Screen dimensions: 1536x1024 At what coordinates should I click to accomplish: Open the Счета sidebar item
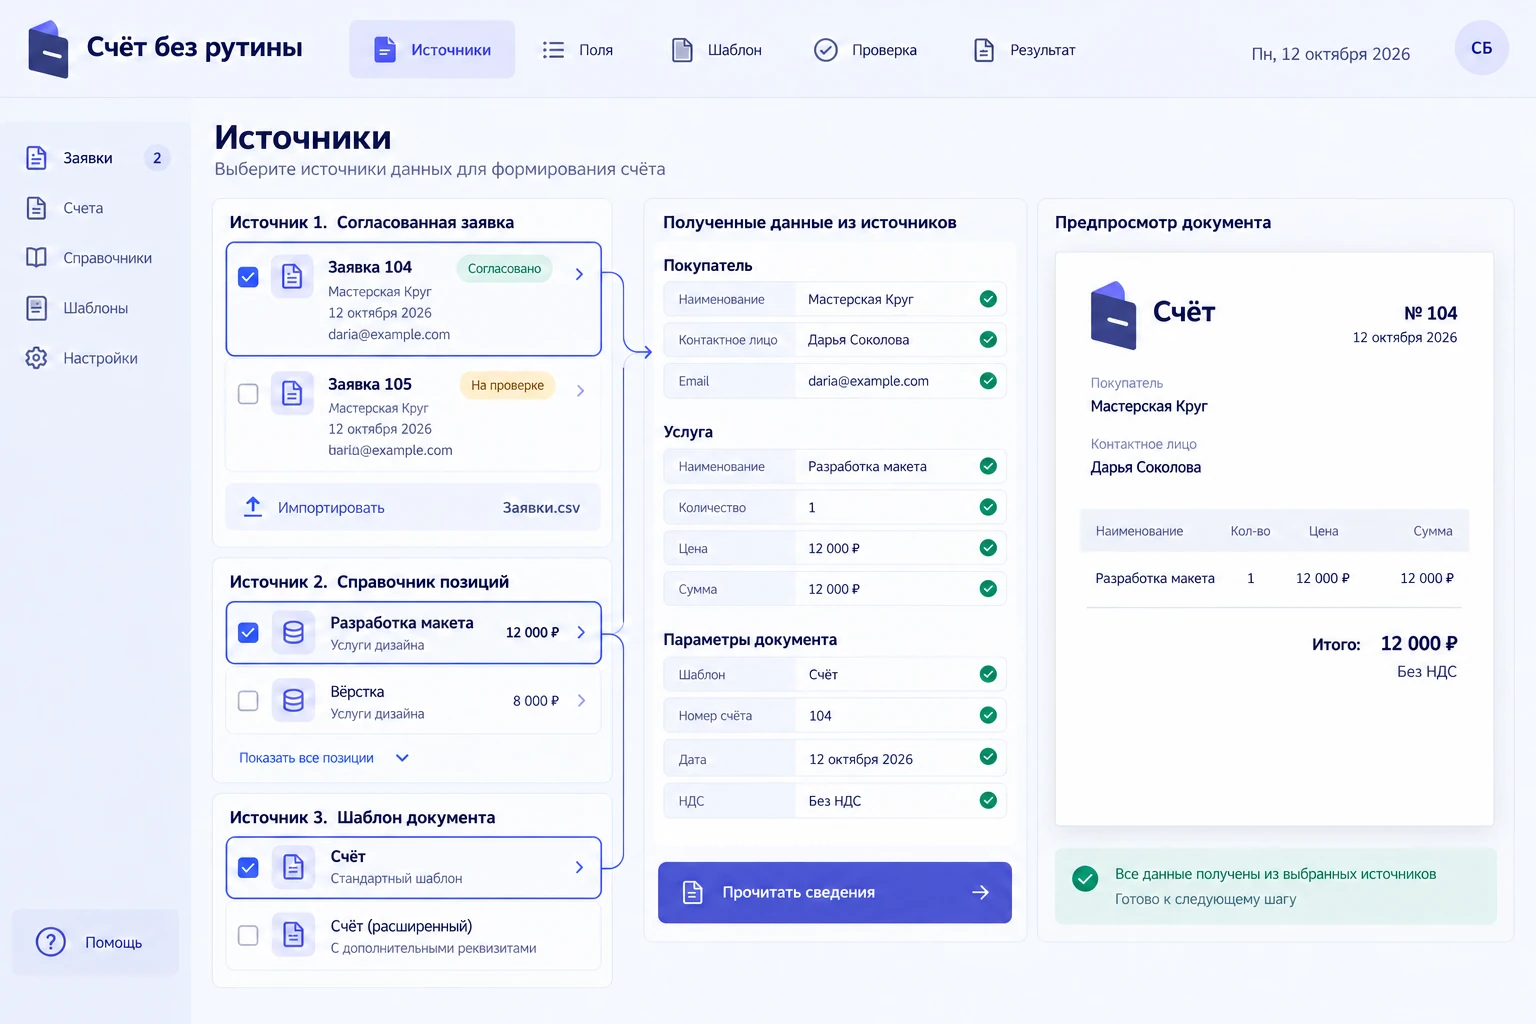click(x=83, y=208)
